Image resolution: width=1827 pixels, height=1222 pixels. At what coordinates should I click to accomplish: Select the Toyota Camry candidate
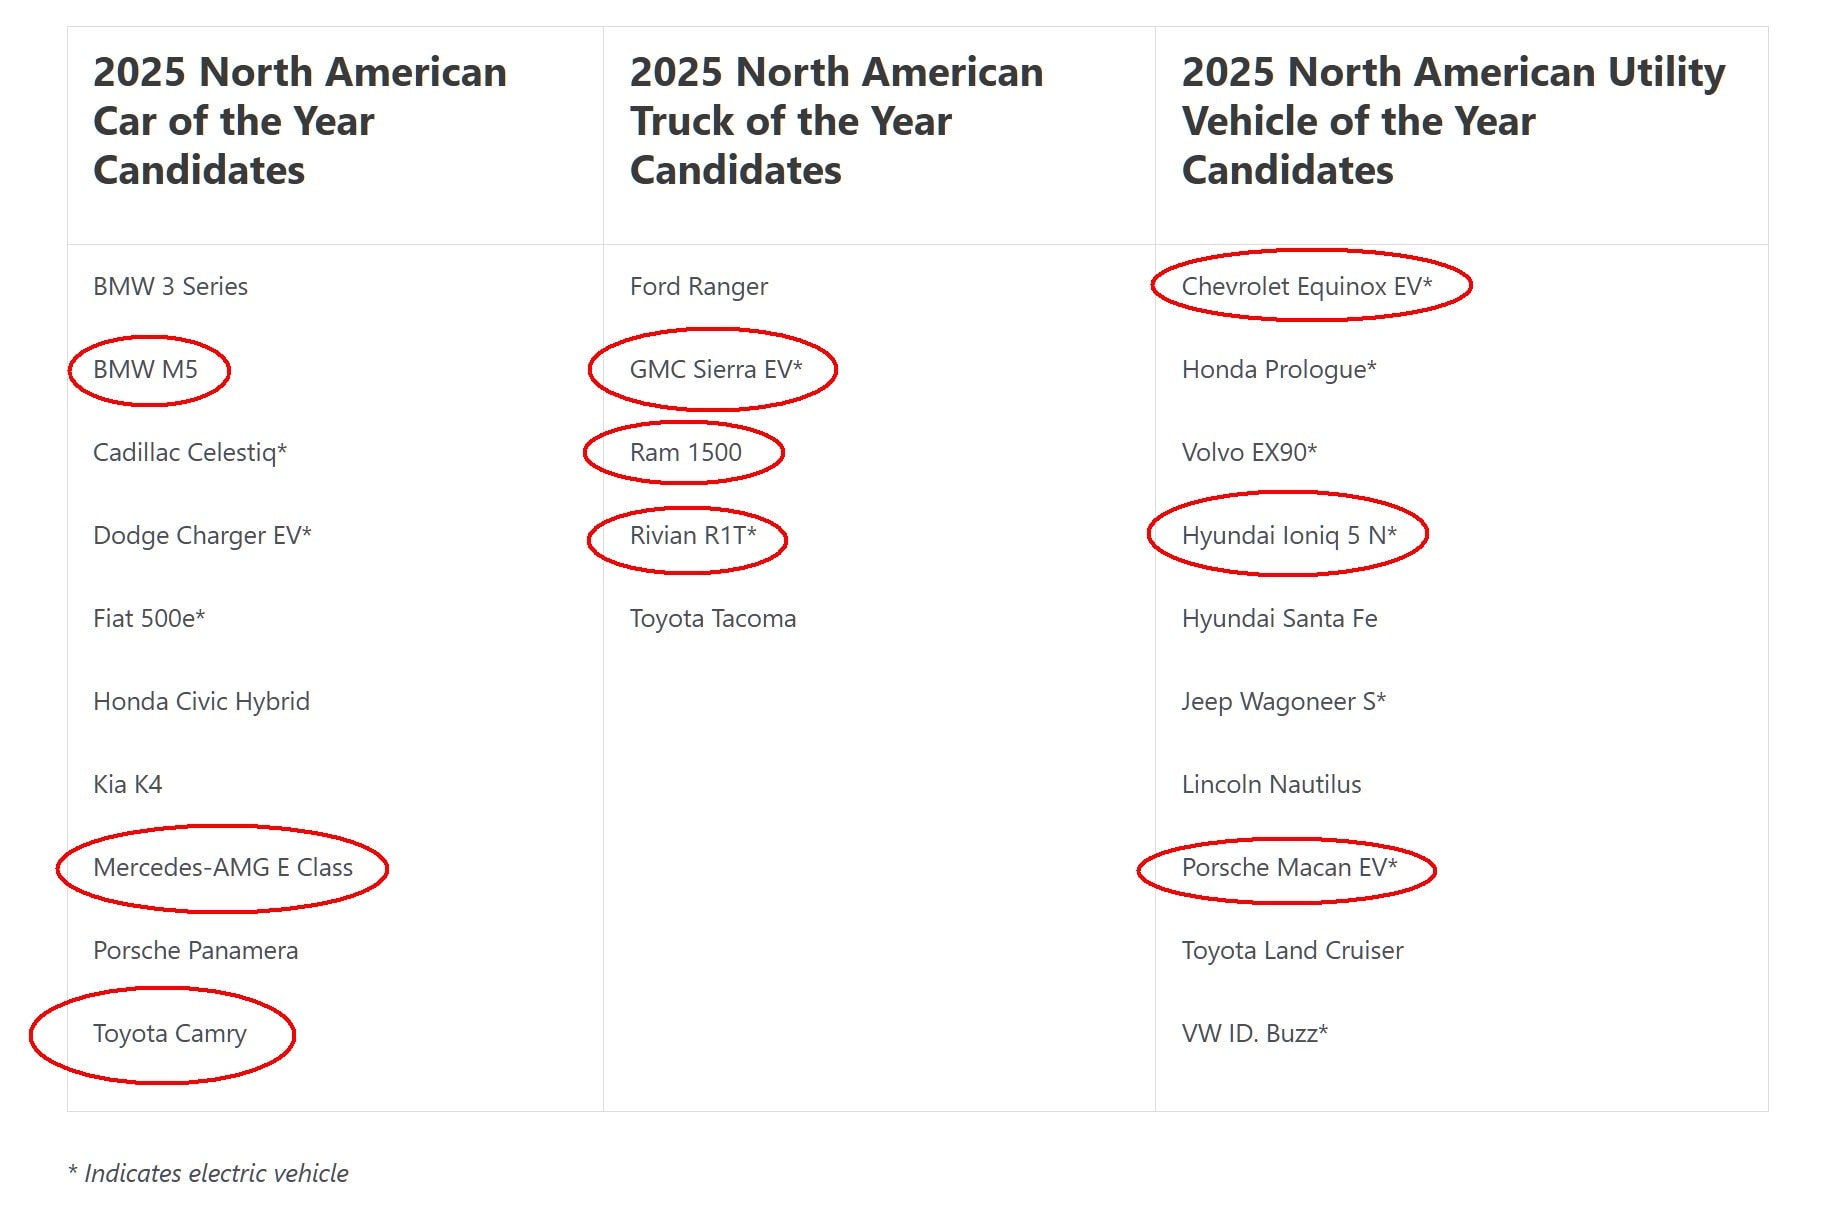pyautogui.click(x=170, y=1034)
